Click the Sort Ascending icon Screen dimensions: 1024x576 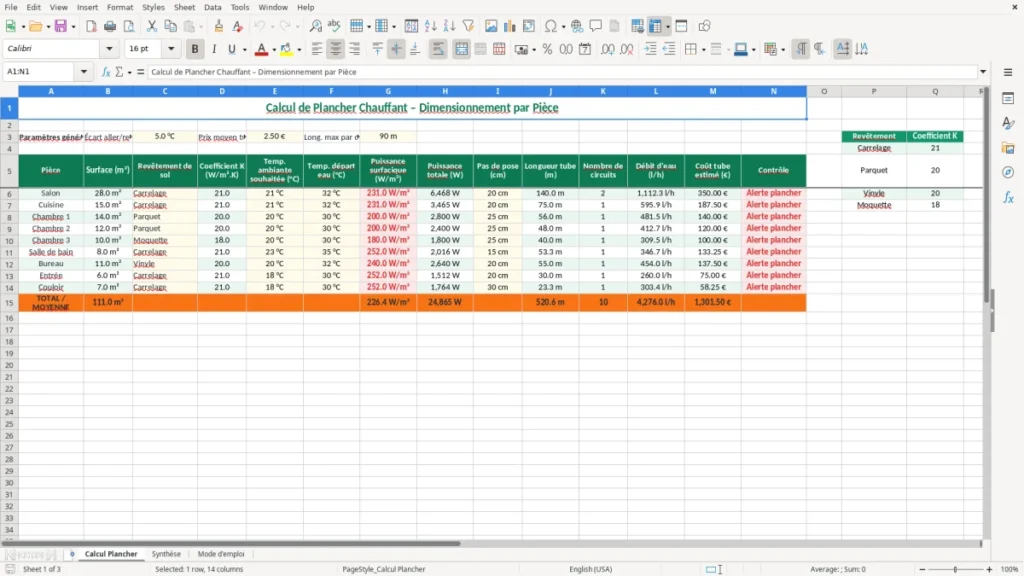[x=430, y=26]
